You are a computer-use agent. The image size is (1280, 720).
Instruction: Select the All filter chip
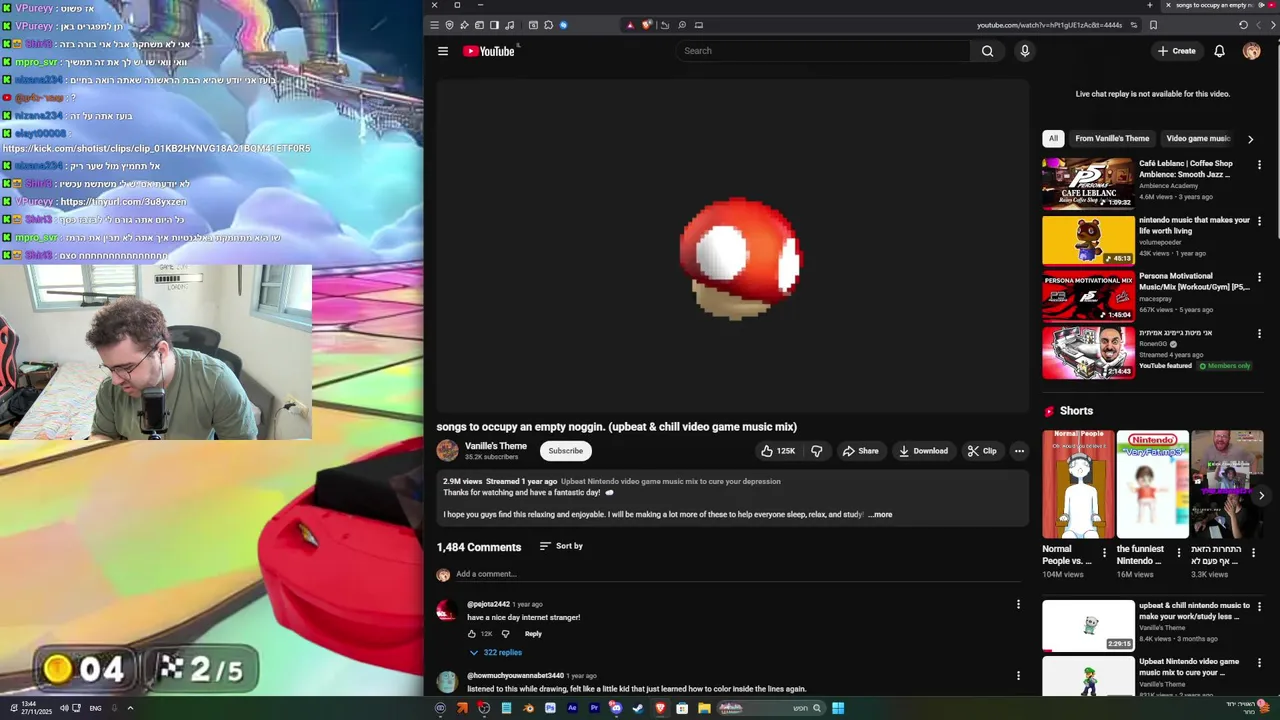tap(1053, 138)
